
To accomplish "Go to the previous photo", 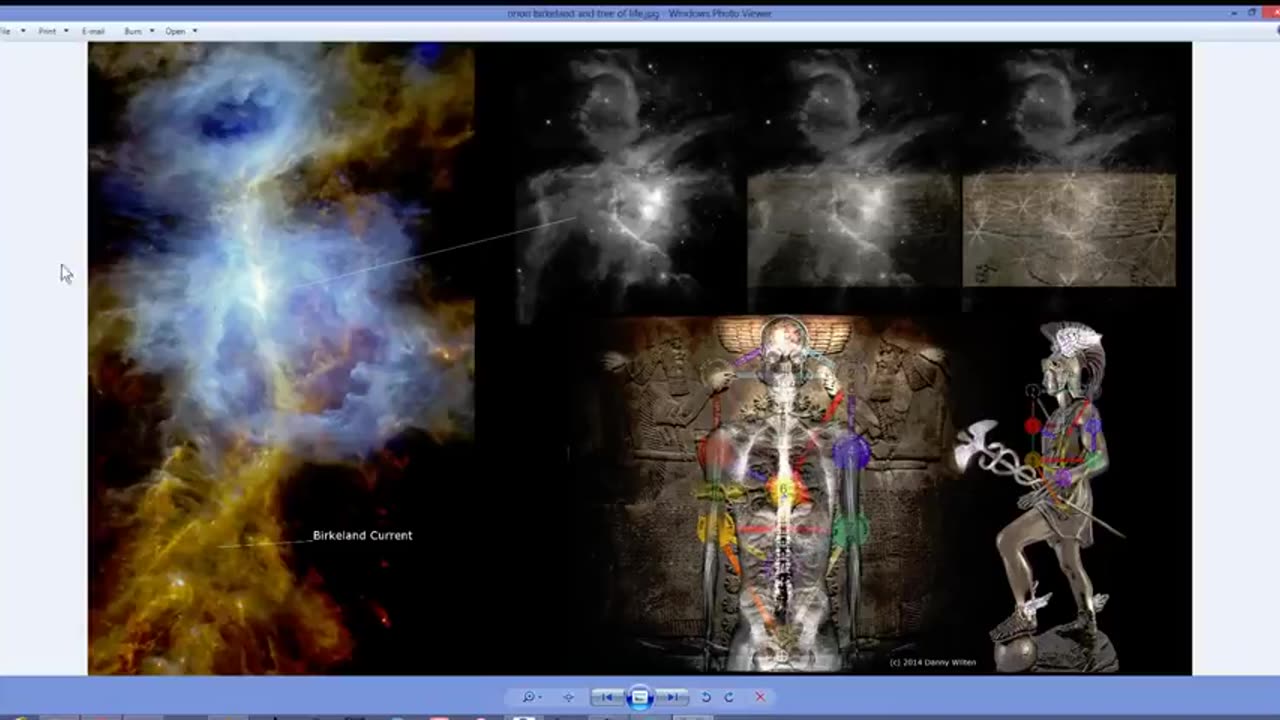I will click(x=606, y=697).
